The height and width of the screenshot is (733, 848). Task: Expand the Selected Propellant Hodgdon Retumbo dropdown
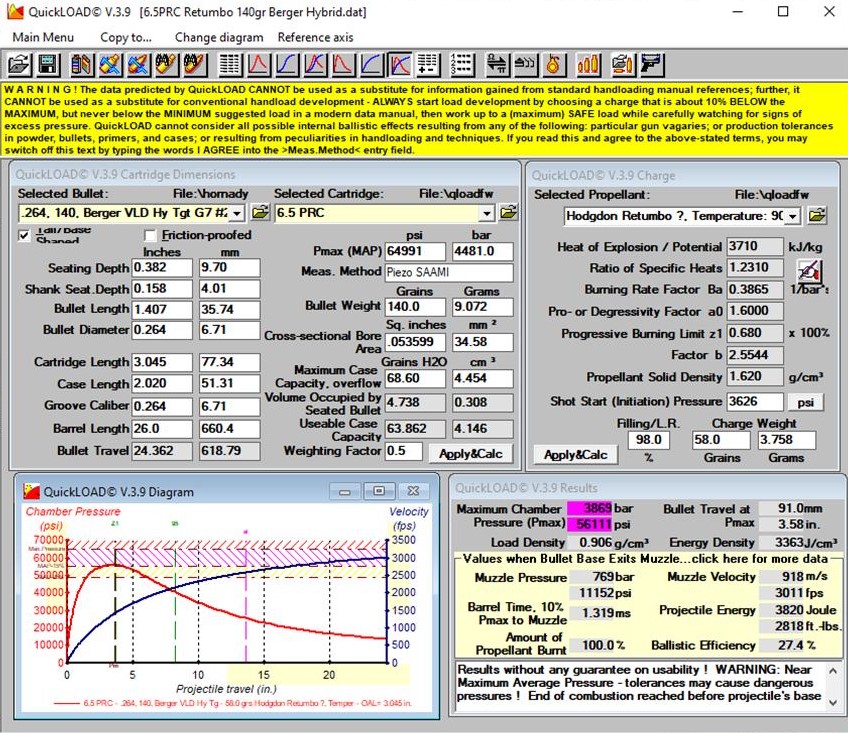[793, 216]
